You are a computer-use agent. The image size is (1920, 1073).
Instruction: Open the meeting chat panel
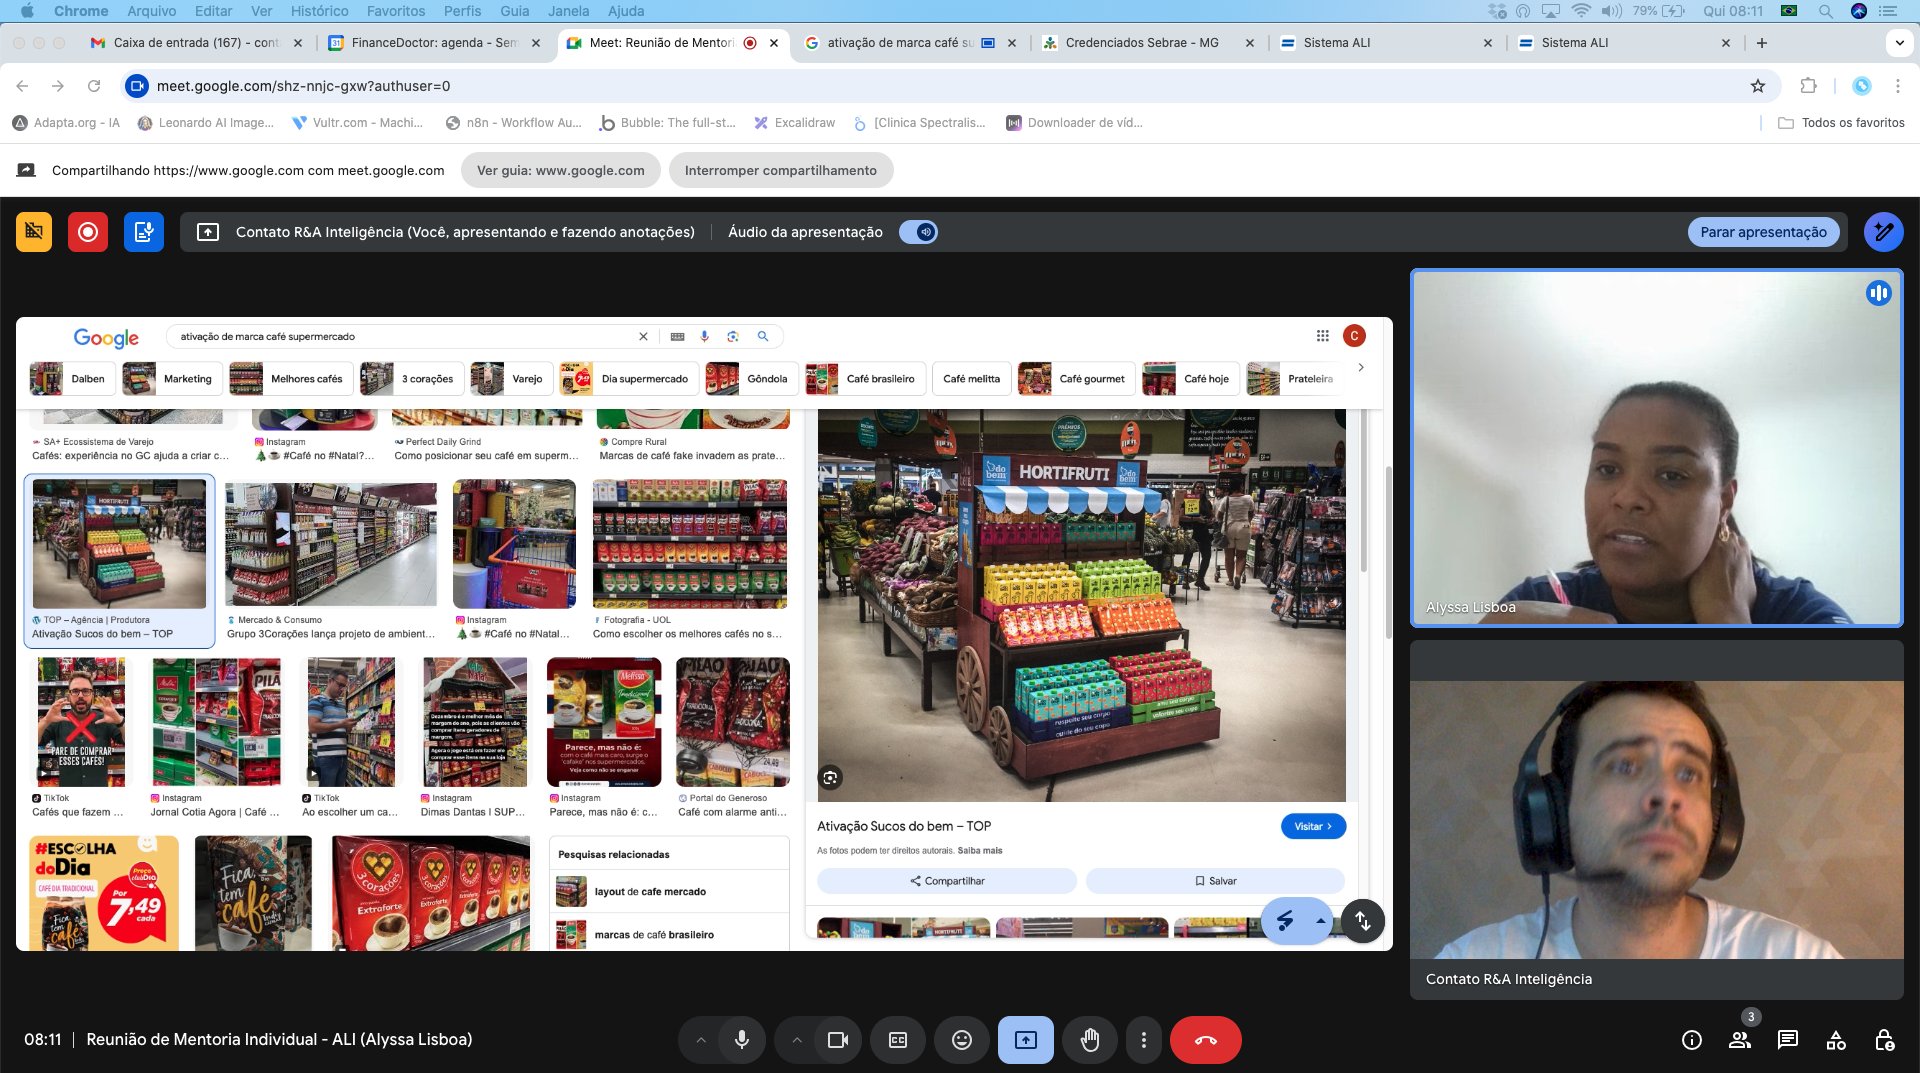1788,1040
